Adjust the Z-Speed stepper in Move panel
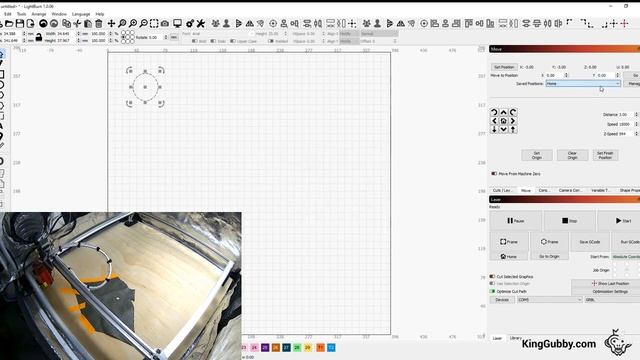Screen dimensions: 640x360 (636, 134)
